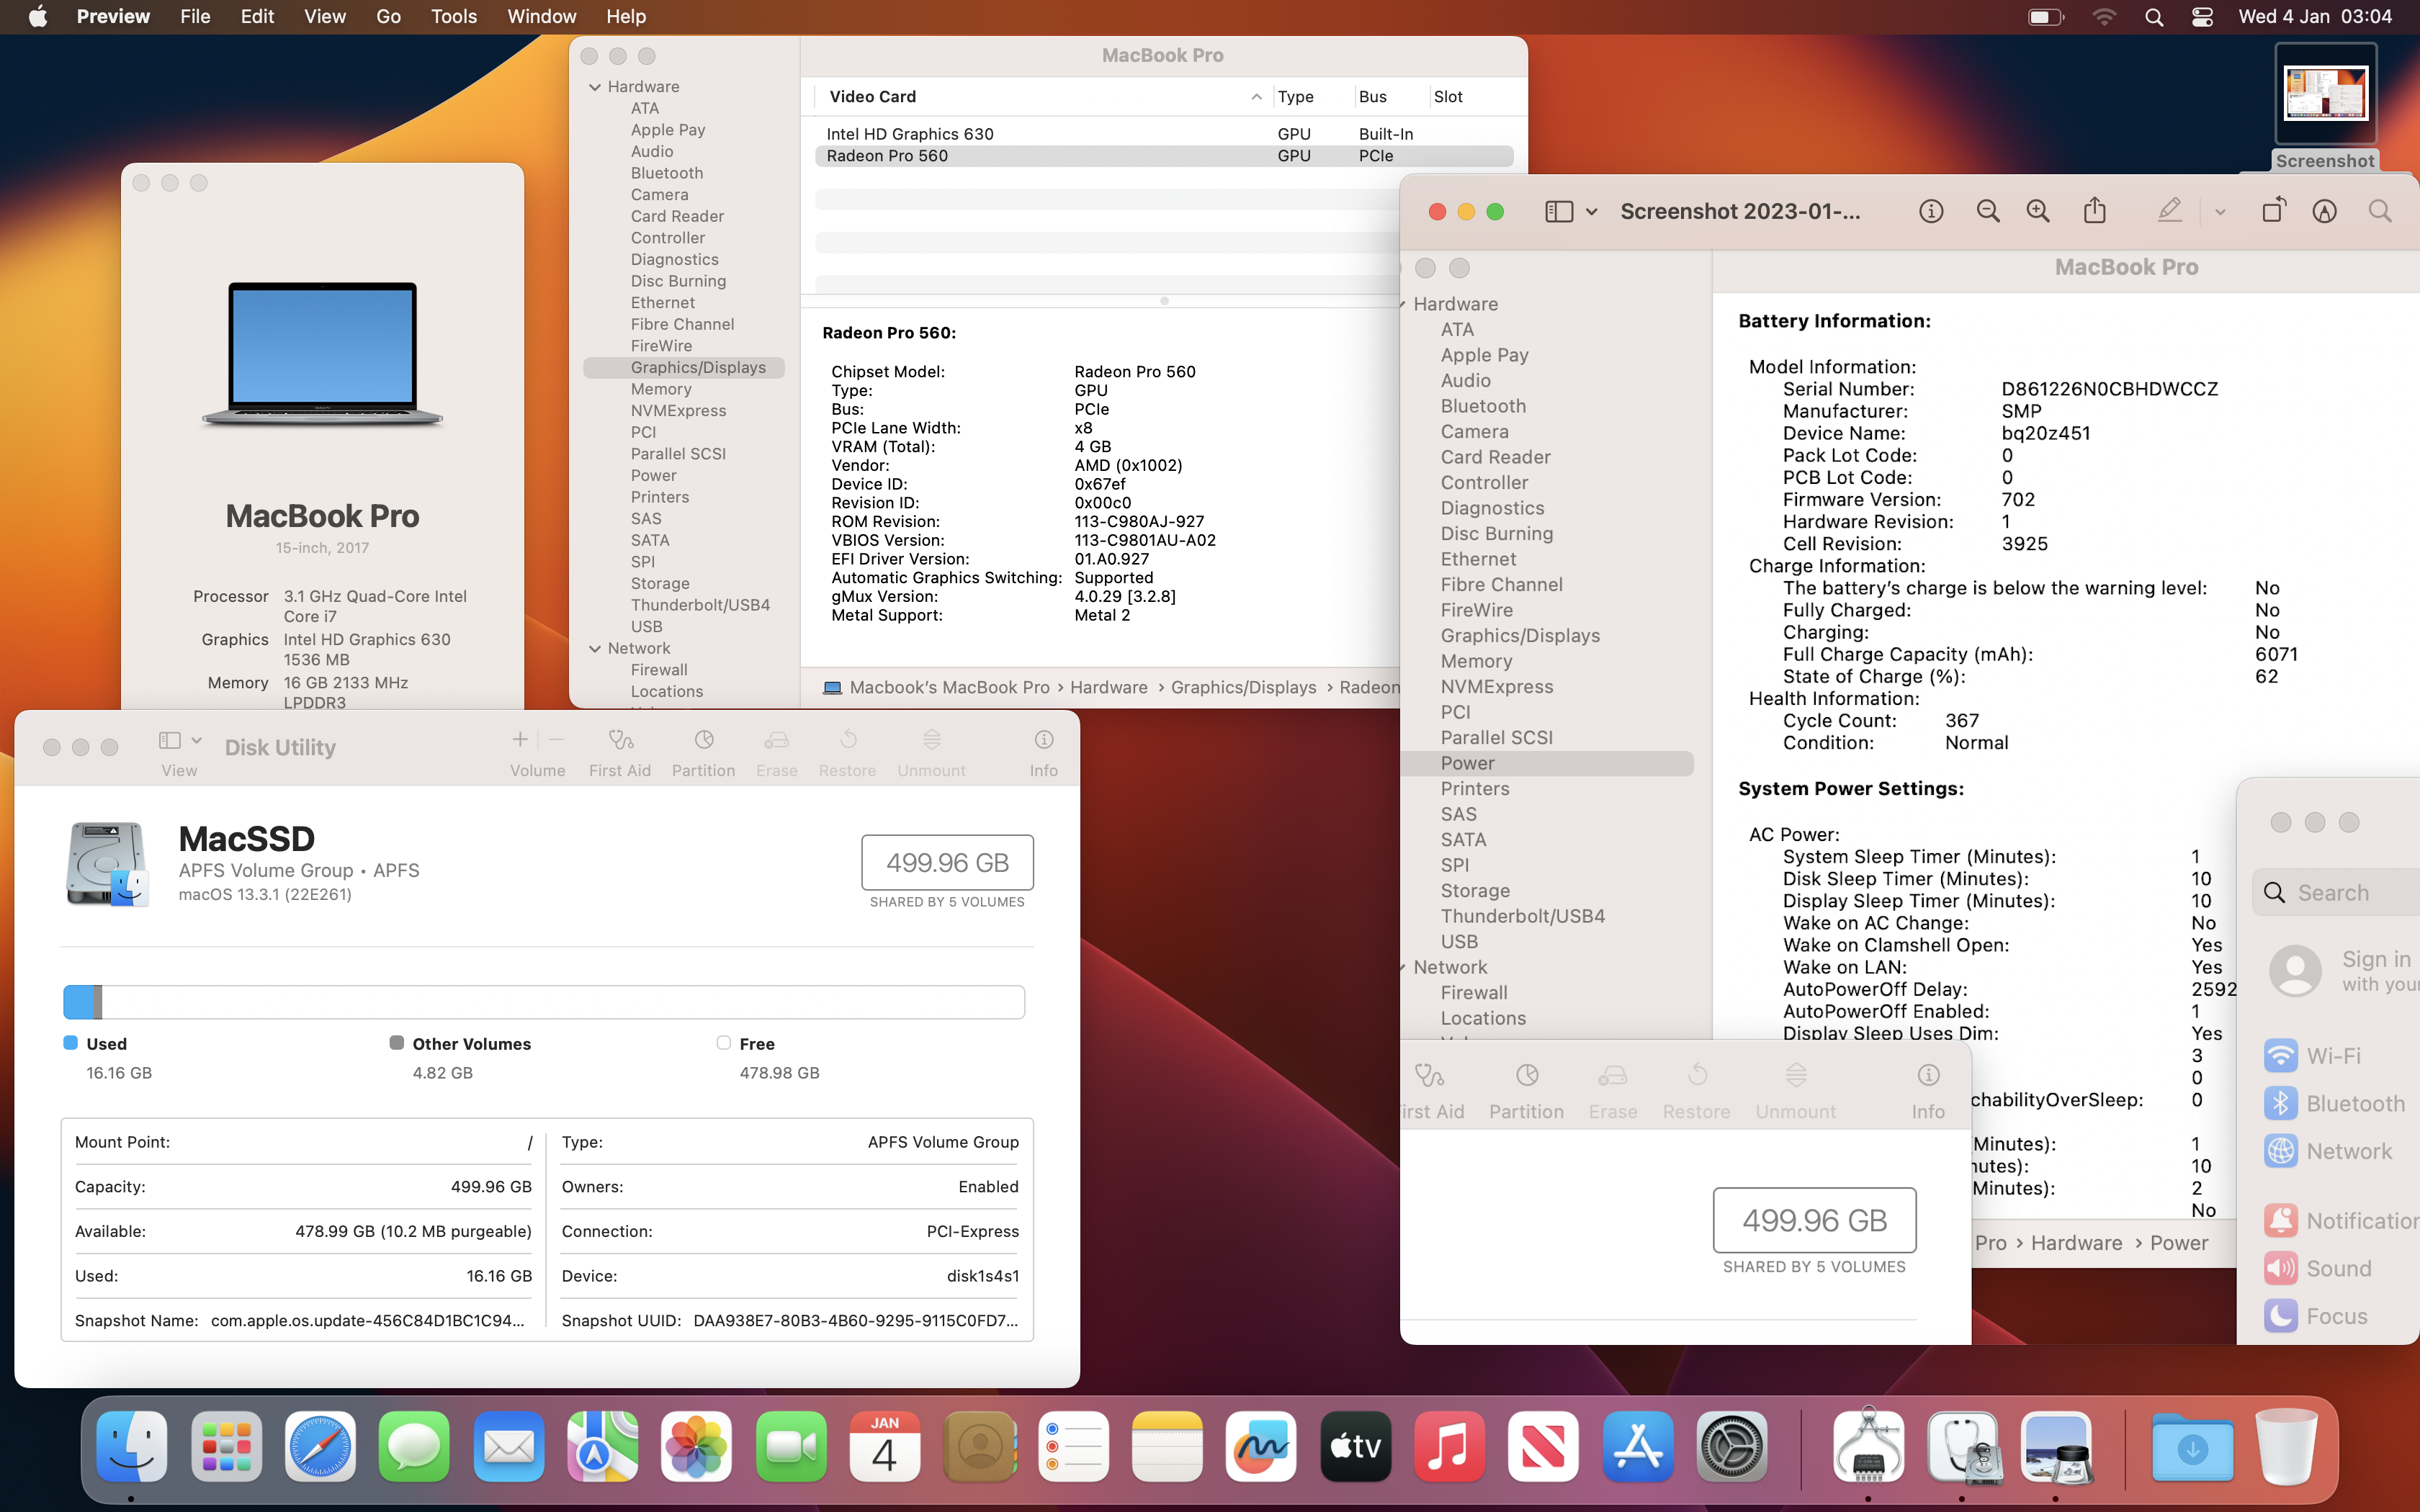
Task: Click the Slot column header
Action: coord(1448,96)
